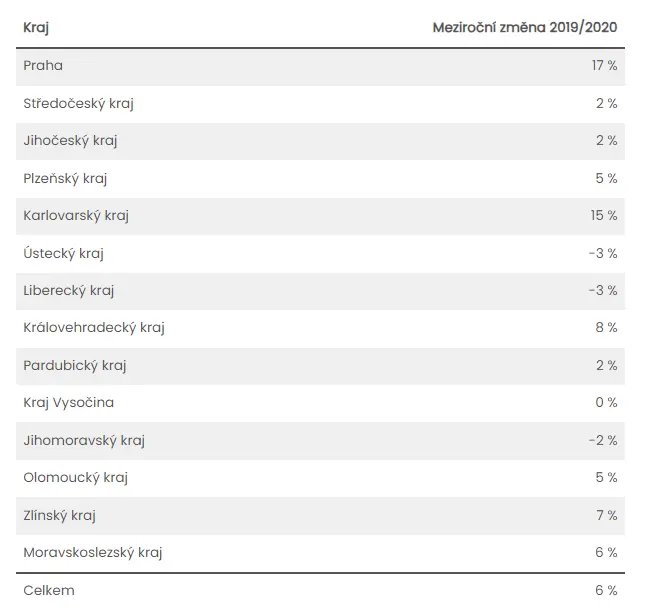Image resolution: width=646 pixels, height=609 pixels.
Task: Select the Středočeský kraj row
Action: [x=321, y=104]
